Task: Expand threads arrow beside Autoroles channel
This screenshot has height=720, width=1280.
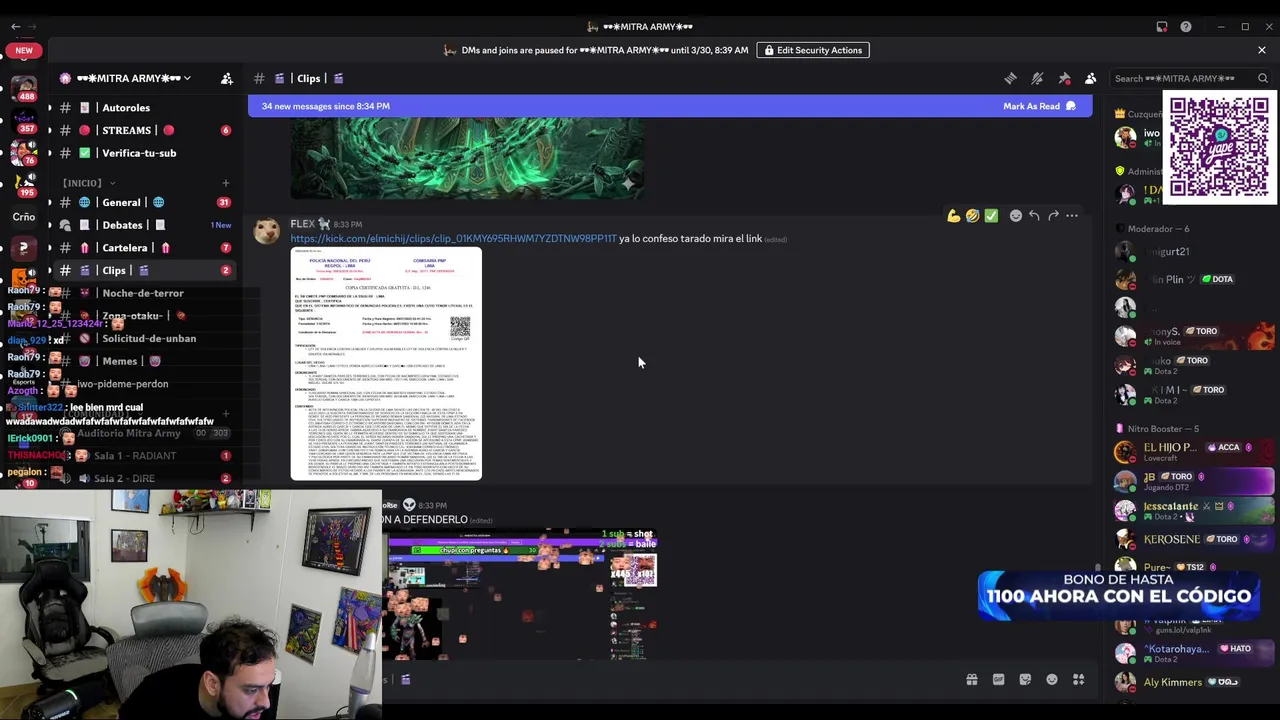Action: pos(50,108)
